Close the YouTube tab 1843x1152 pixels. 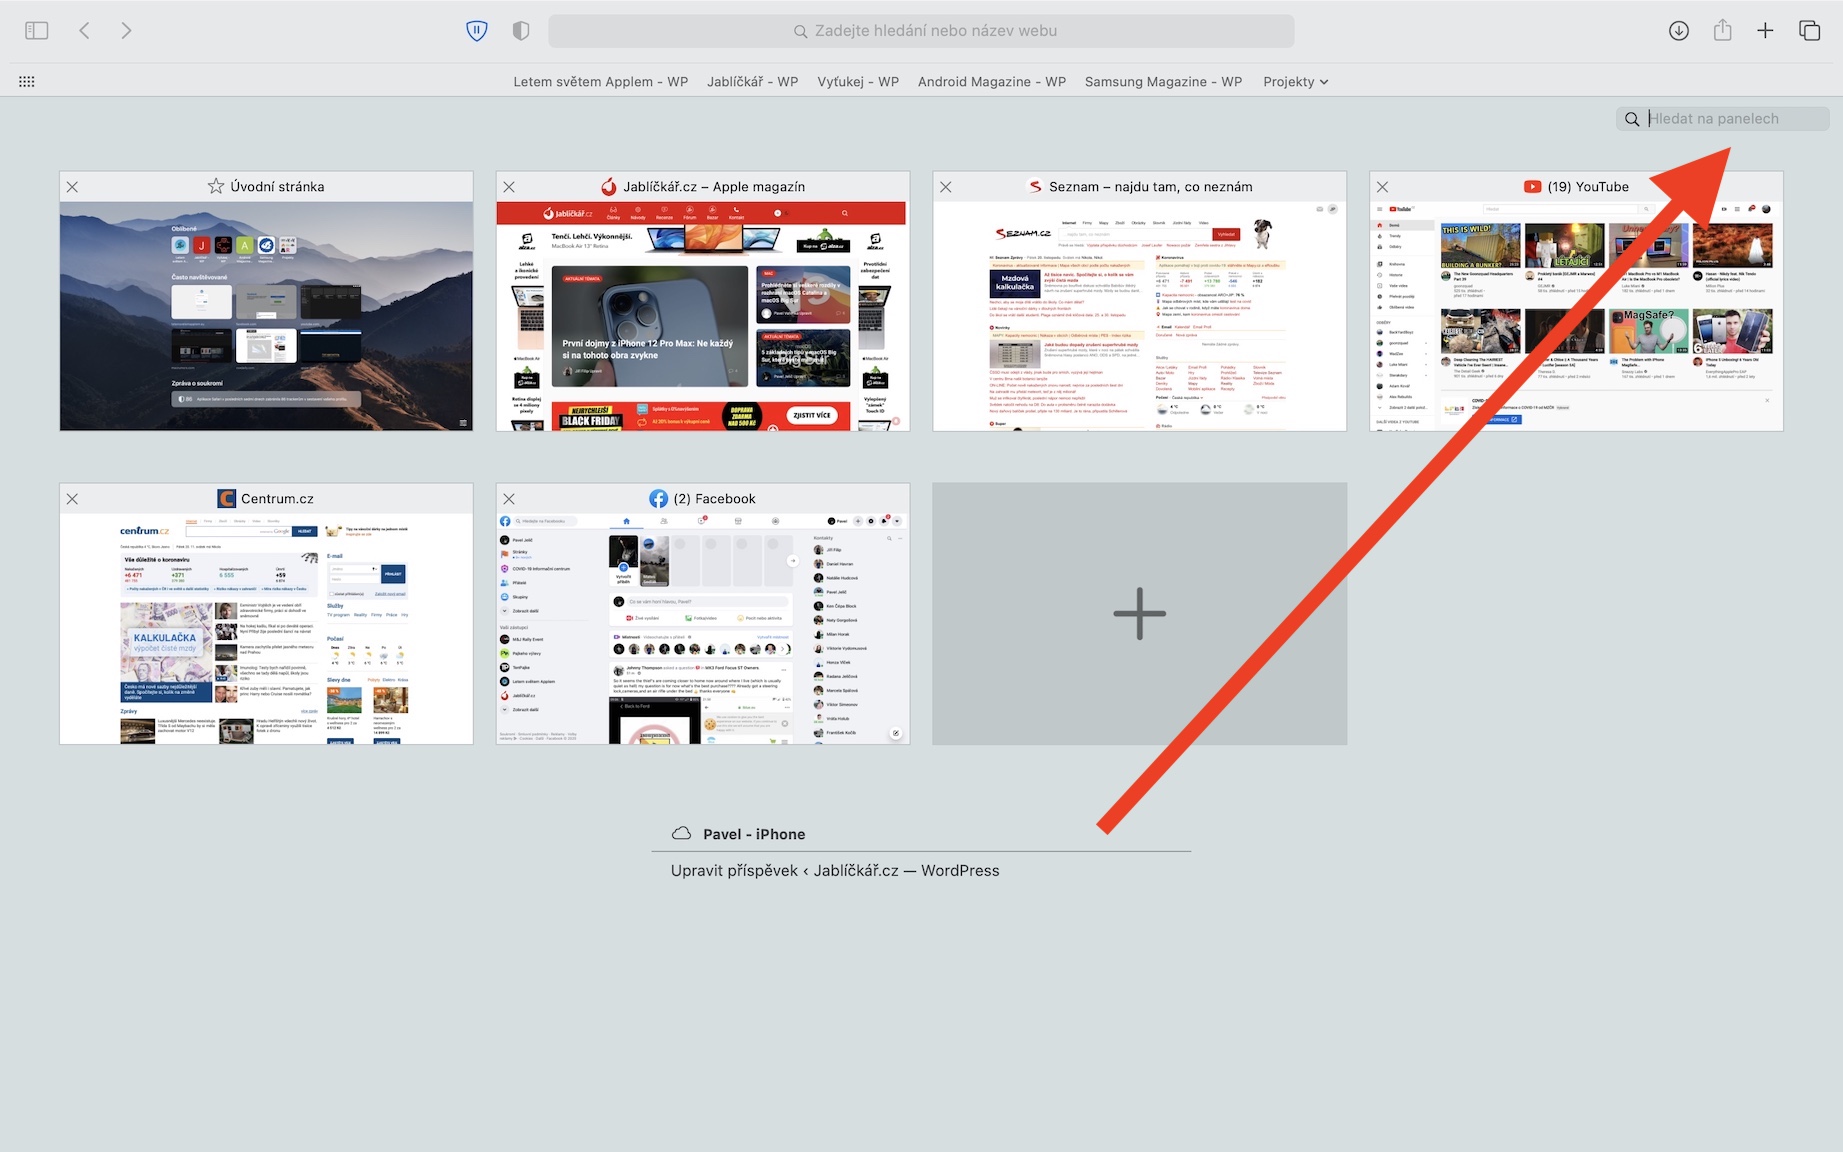pos(1383,187)
